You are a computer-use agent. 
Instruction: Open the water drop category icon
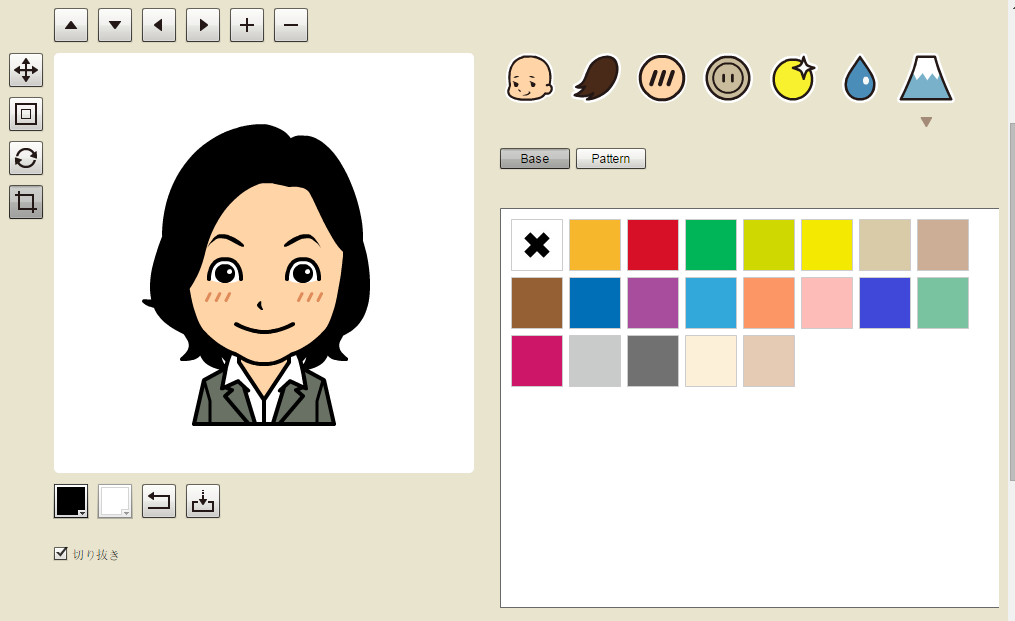point(859,79)
